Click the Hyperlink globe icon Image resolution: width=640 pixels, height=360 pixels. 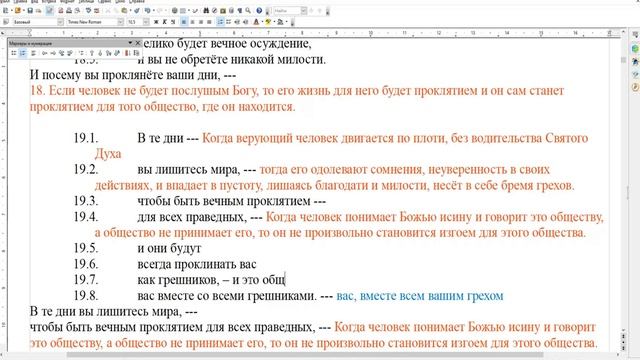pyautogui.click(x=175, y=11)
